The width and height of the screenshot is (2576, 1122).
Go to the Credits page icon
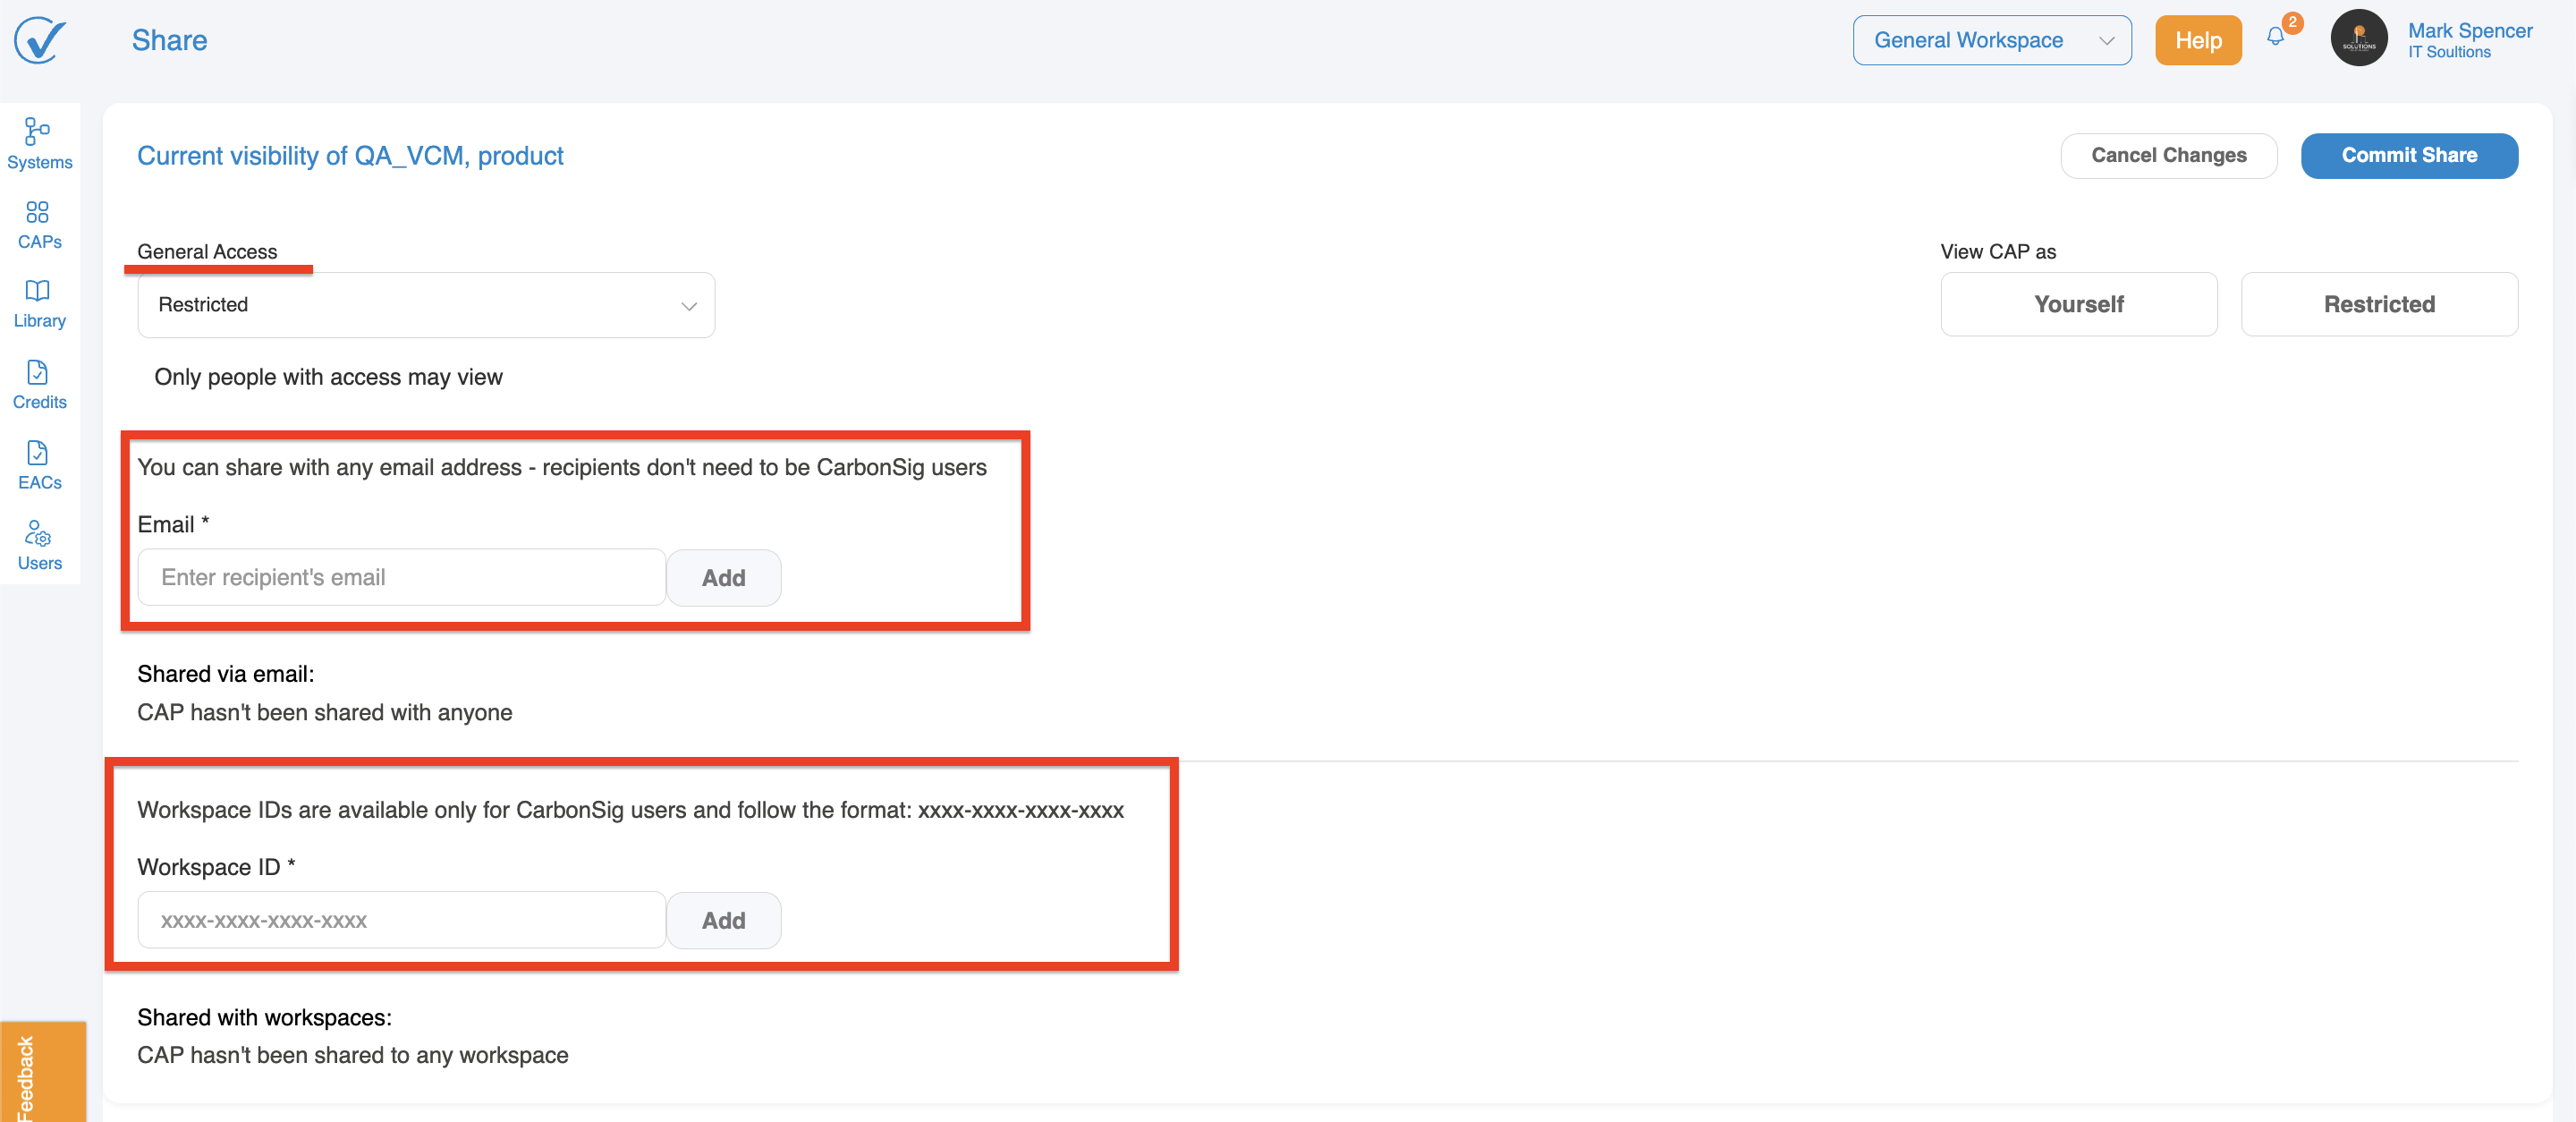click(x=38, y=373)
